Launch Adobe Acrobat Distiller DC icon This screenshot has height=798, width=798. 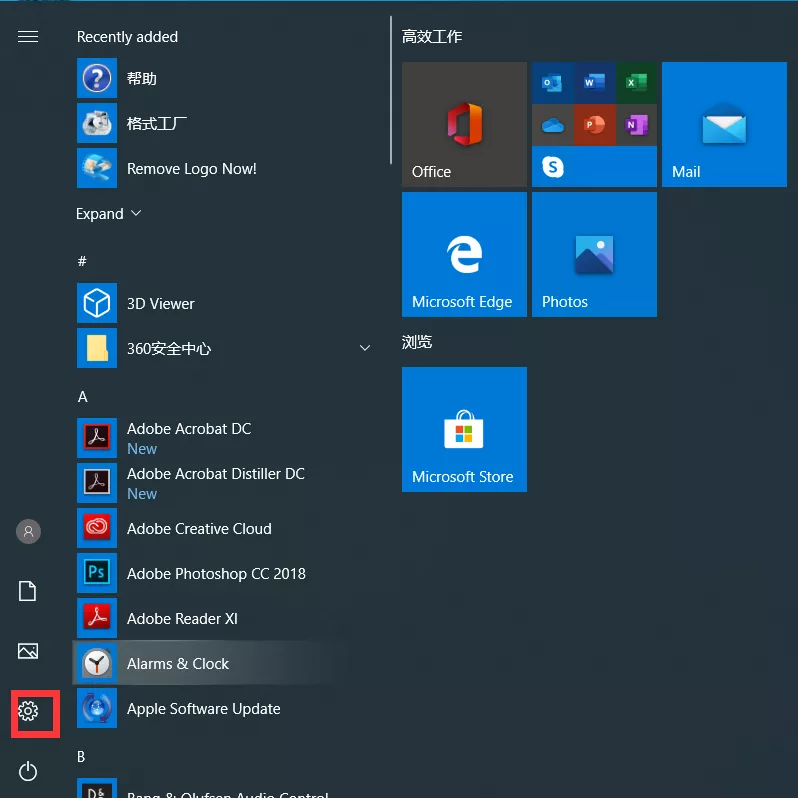pyautogui.click(x=97, y=482)
